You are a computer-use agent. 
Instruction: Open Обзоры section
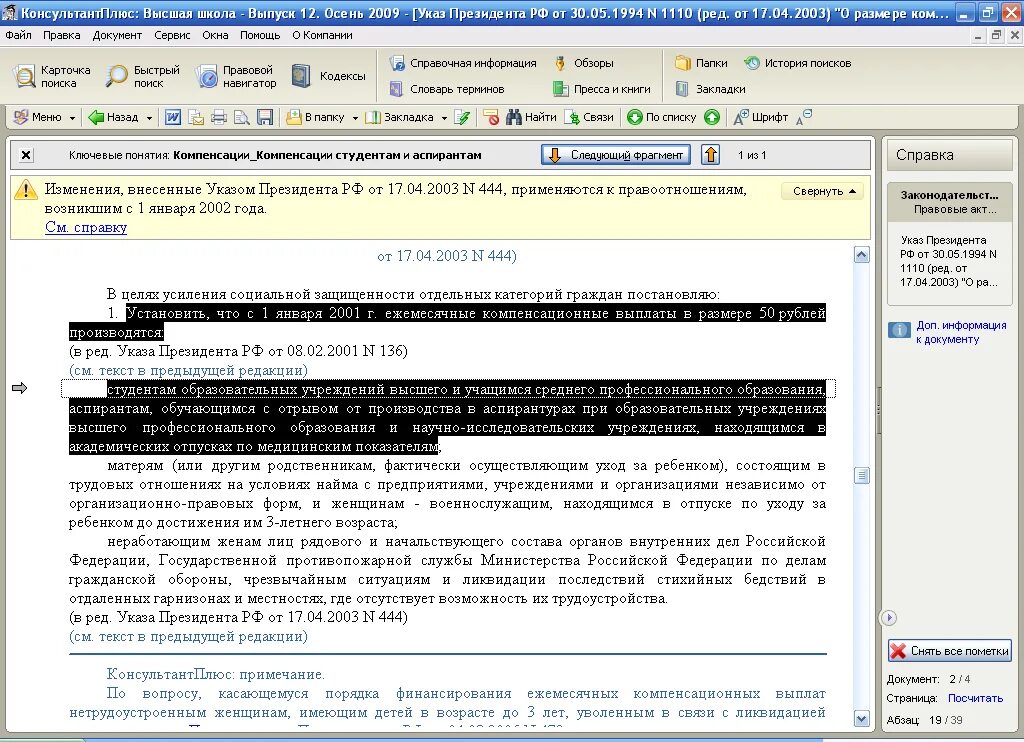[583, 63]
